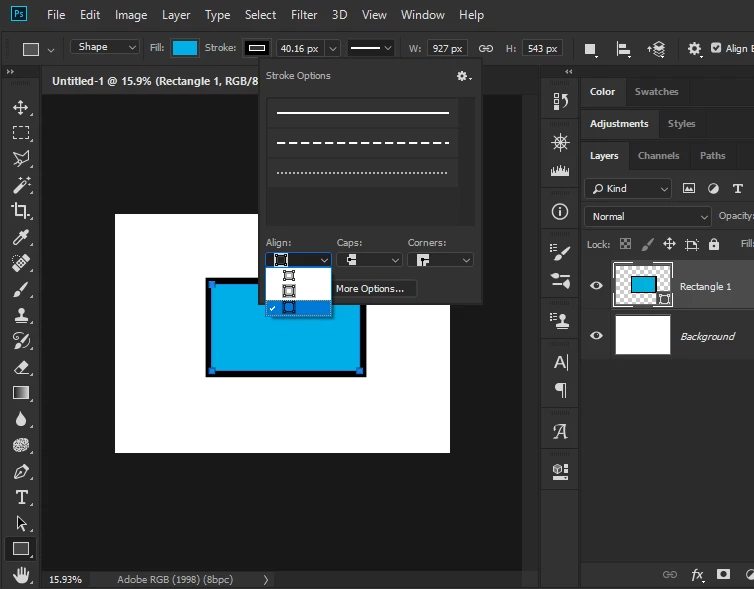Open the File menu
Viewport: 754px width, 589px height.
[56, 15]
